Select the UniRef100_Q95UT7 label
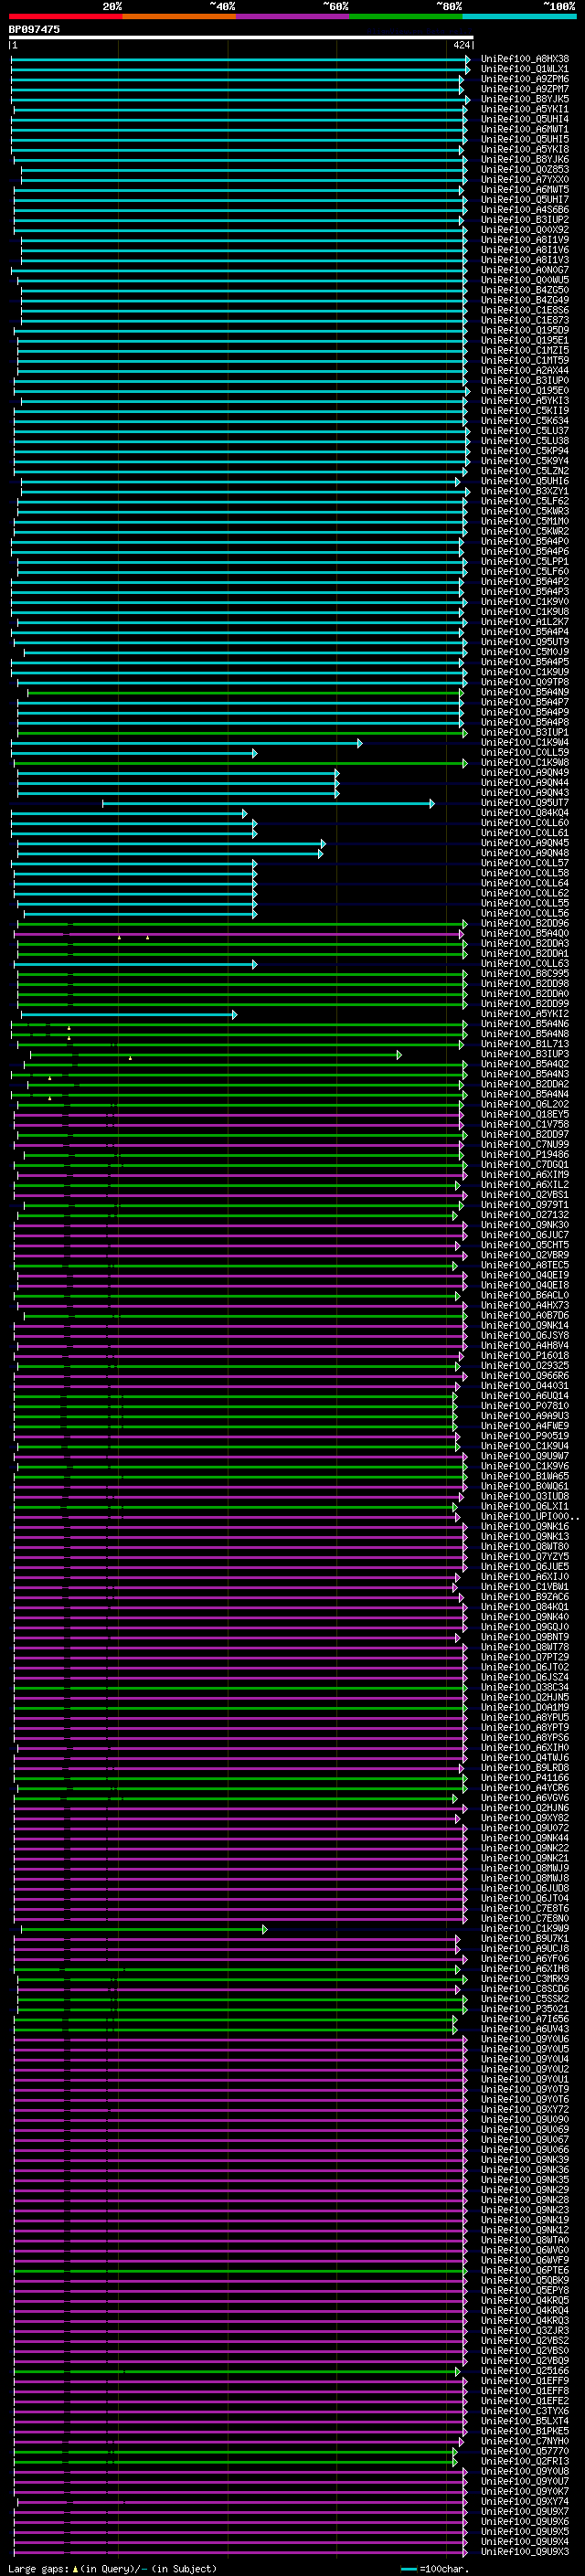 tap(525, 803)
